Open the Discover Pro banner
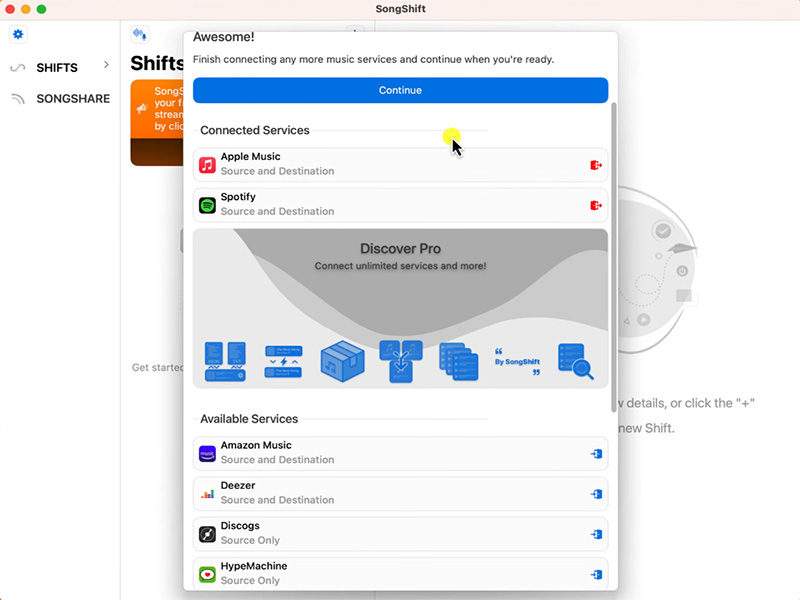This screenshot has height=600, width=800. click(401, 308)
